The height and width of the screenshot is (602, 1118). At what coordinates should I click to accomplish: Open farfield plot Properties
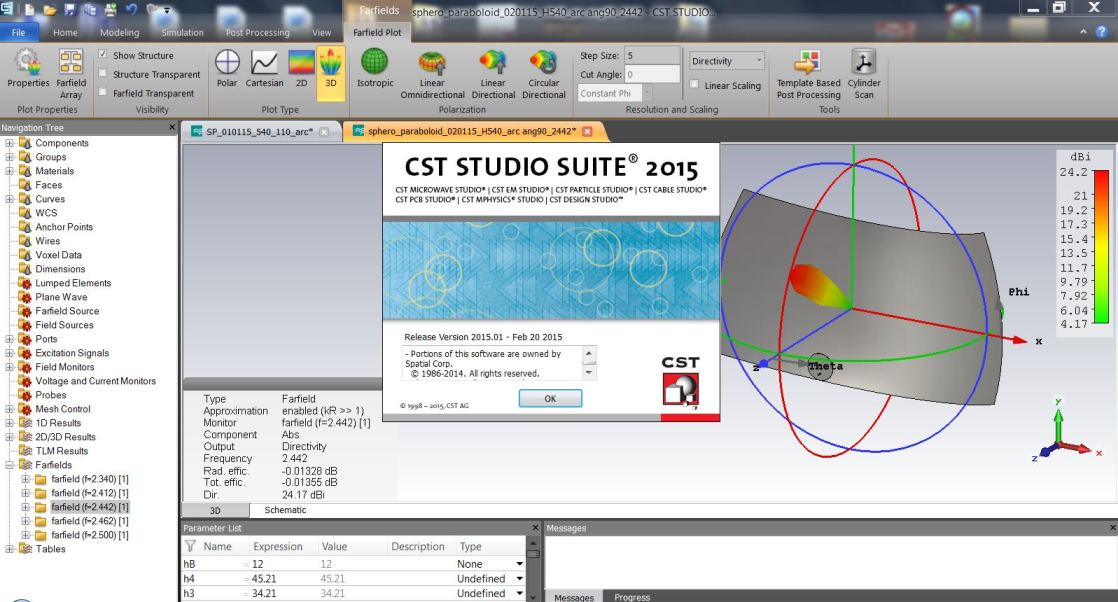tap(27, 70)
